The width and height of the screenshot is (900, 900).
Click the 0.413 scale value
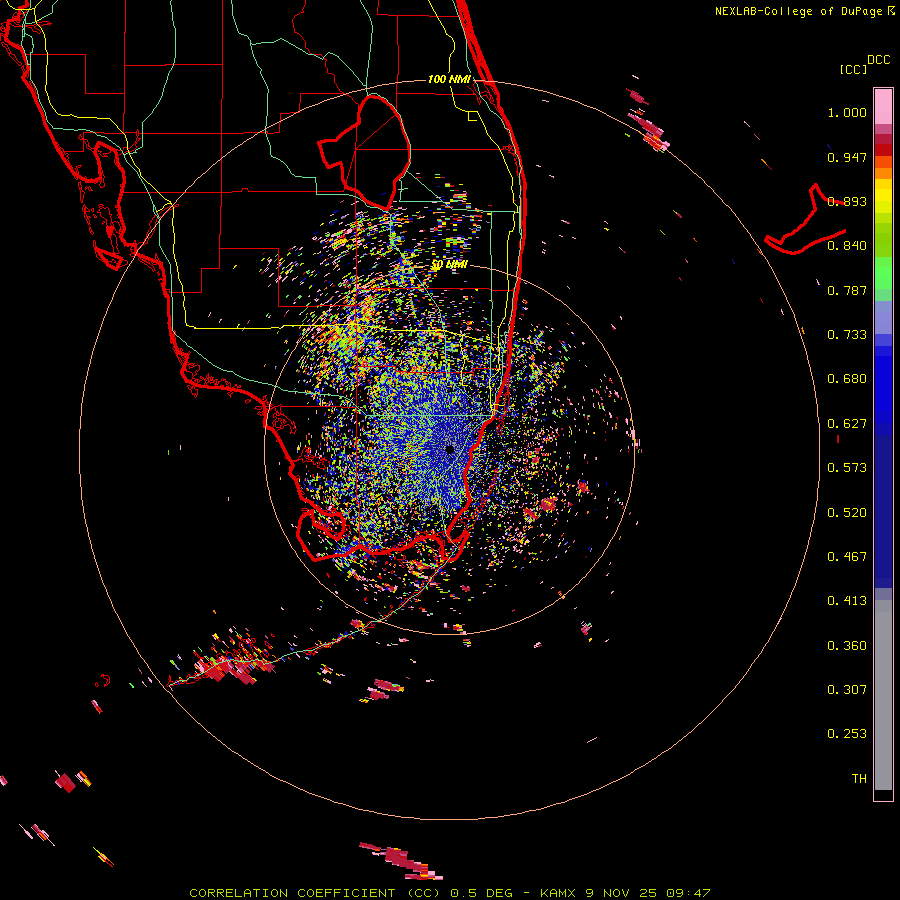point(847,601)
